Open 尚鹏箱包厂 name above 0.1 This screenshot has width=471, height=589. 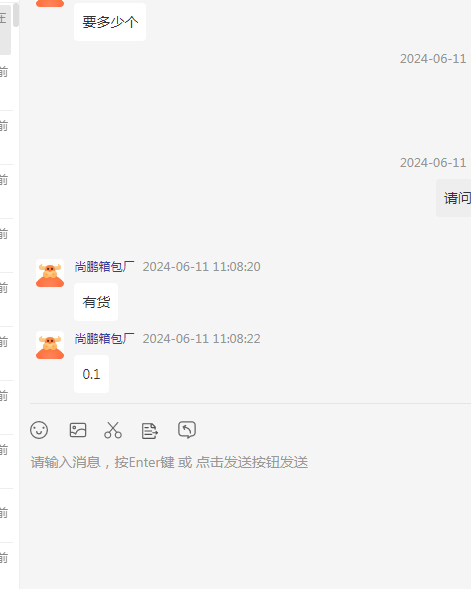point(104,339)
